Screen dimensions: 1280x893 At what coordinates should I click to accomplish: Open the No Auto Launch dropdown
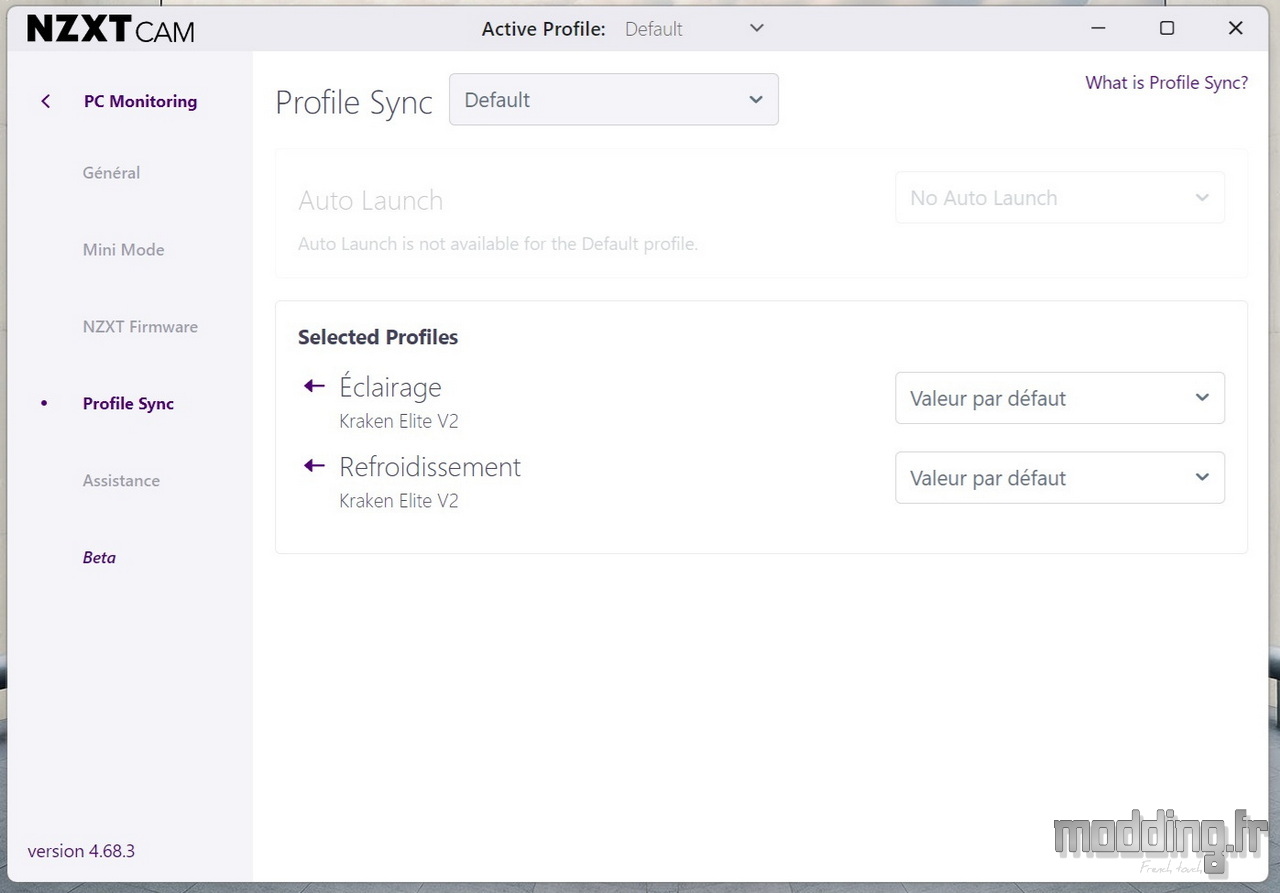[x=1059, y=198]
